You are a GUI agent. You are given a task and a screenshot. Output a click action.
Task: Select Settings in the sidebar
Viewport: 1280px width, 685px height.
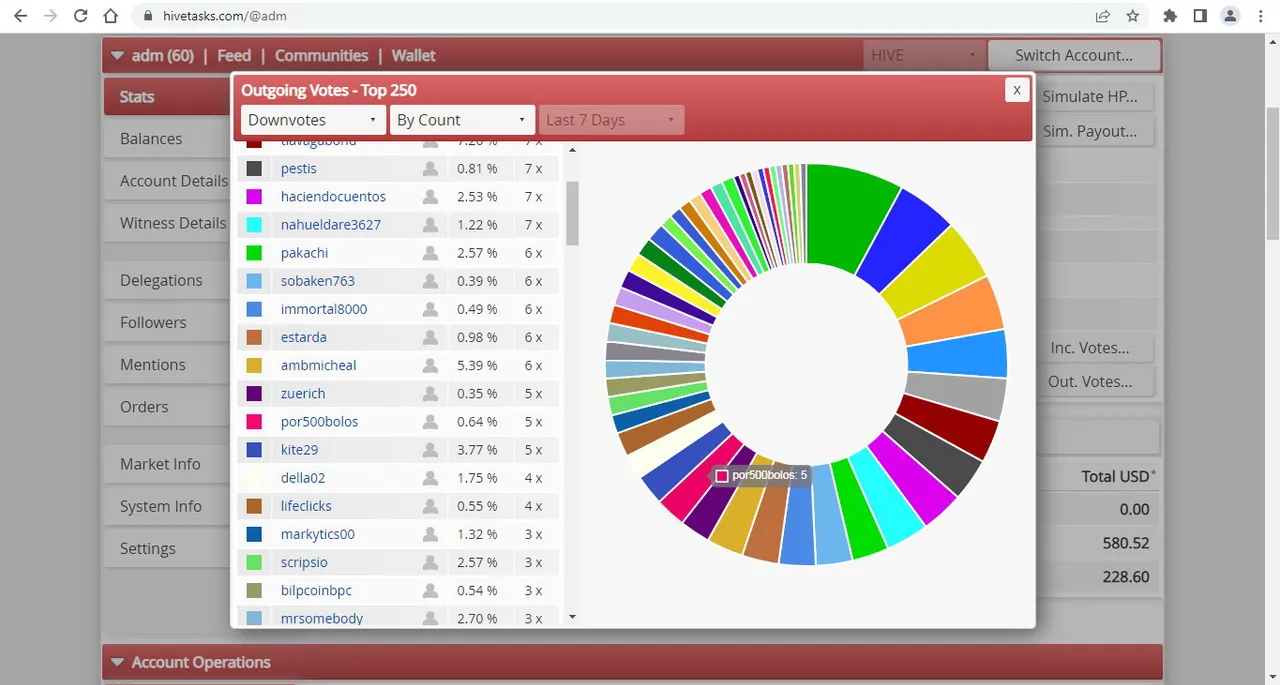point(168,548)
